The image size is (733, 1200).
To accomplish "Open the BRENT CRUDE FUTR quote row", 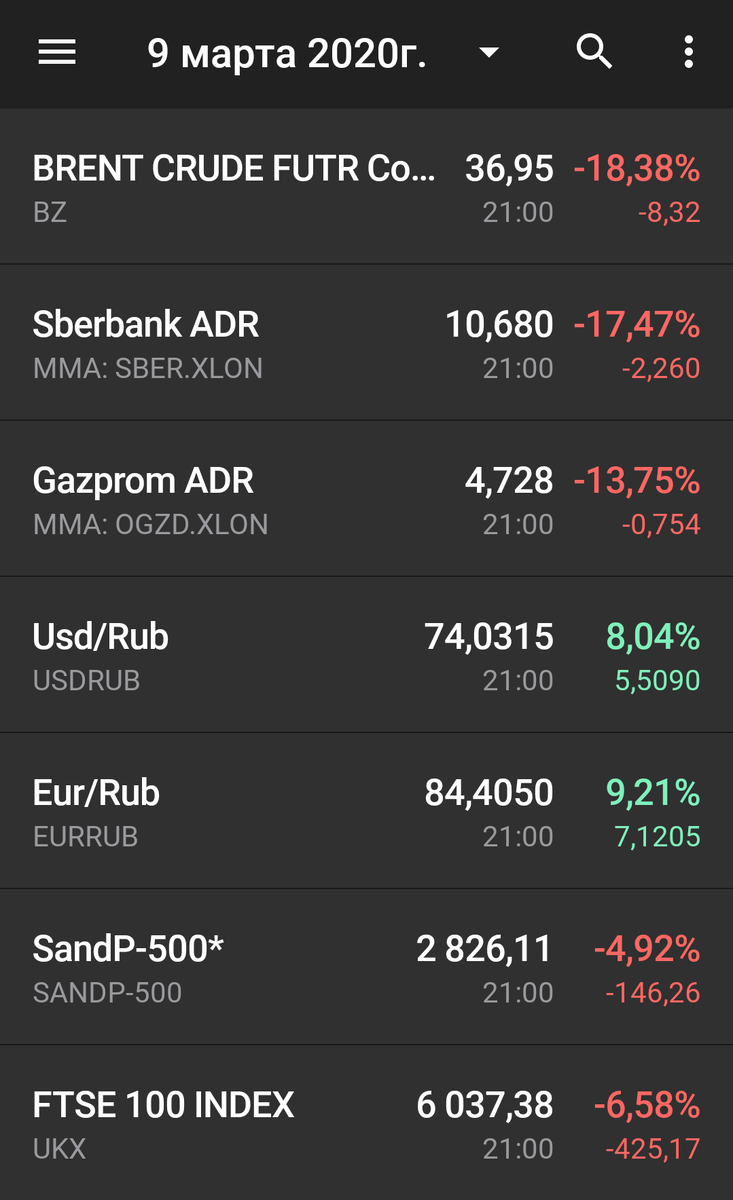I will pos(366,186).
